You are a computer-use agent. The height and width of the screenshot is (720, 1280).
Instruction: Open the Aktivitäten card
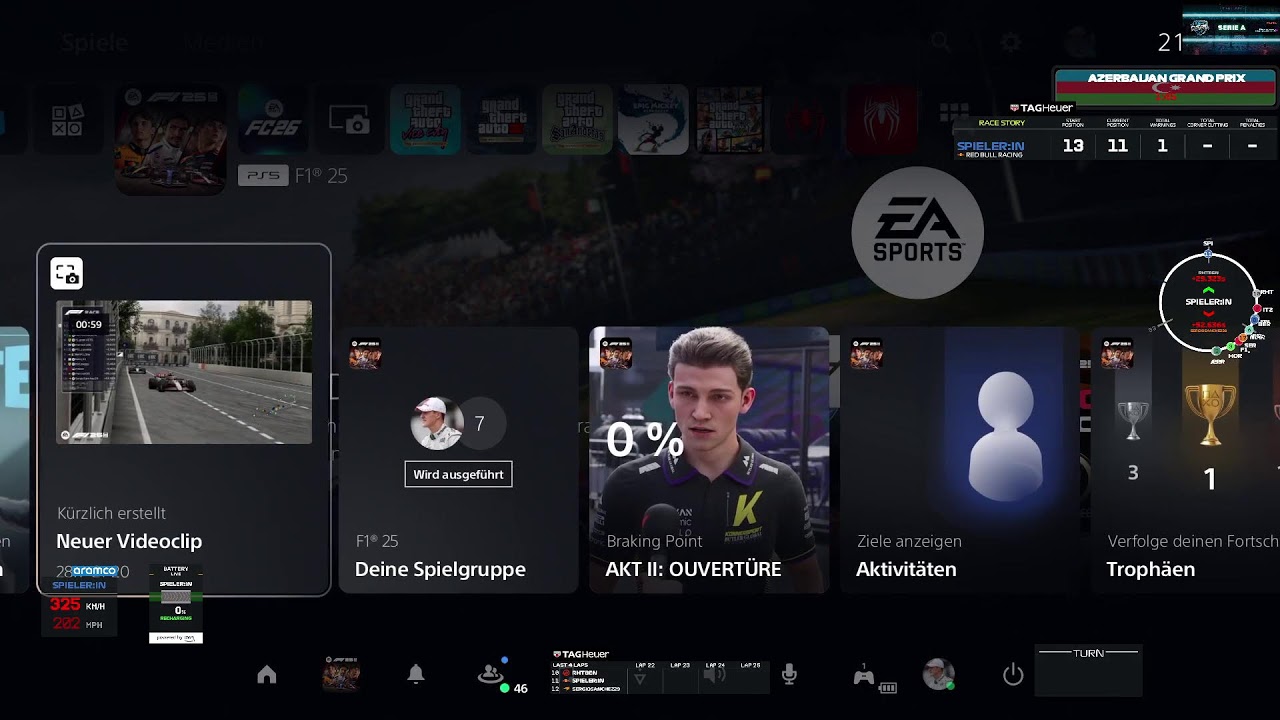pos(960,460)
